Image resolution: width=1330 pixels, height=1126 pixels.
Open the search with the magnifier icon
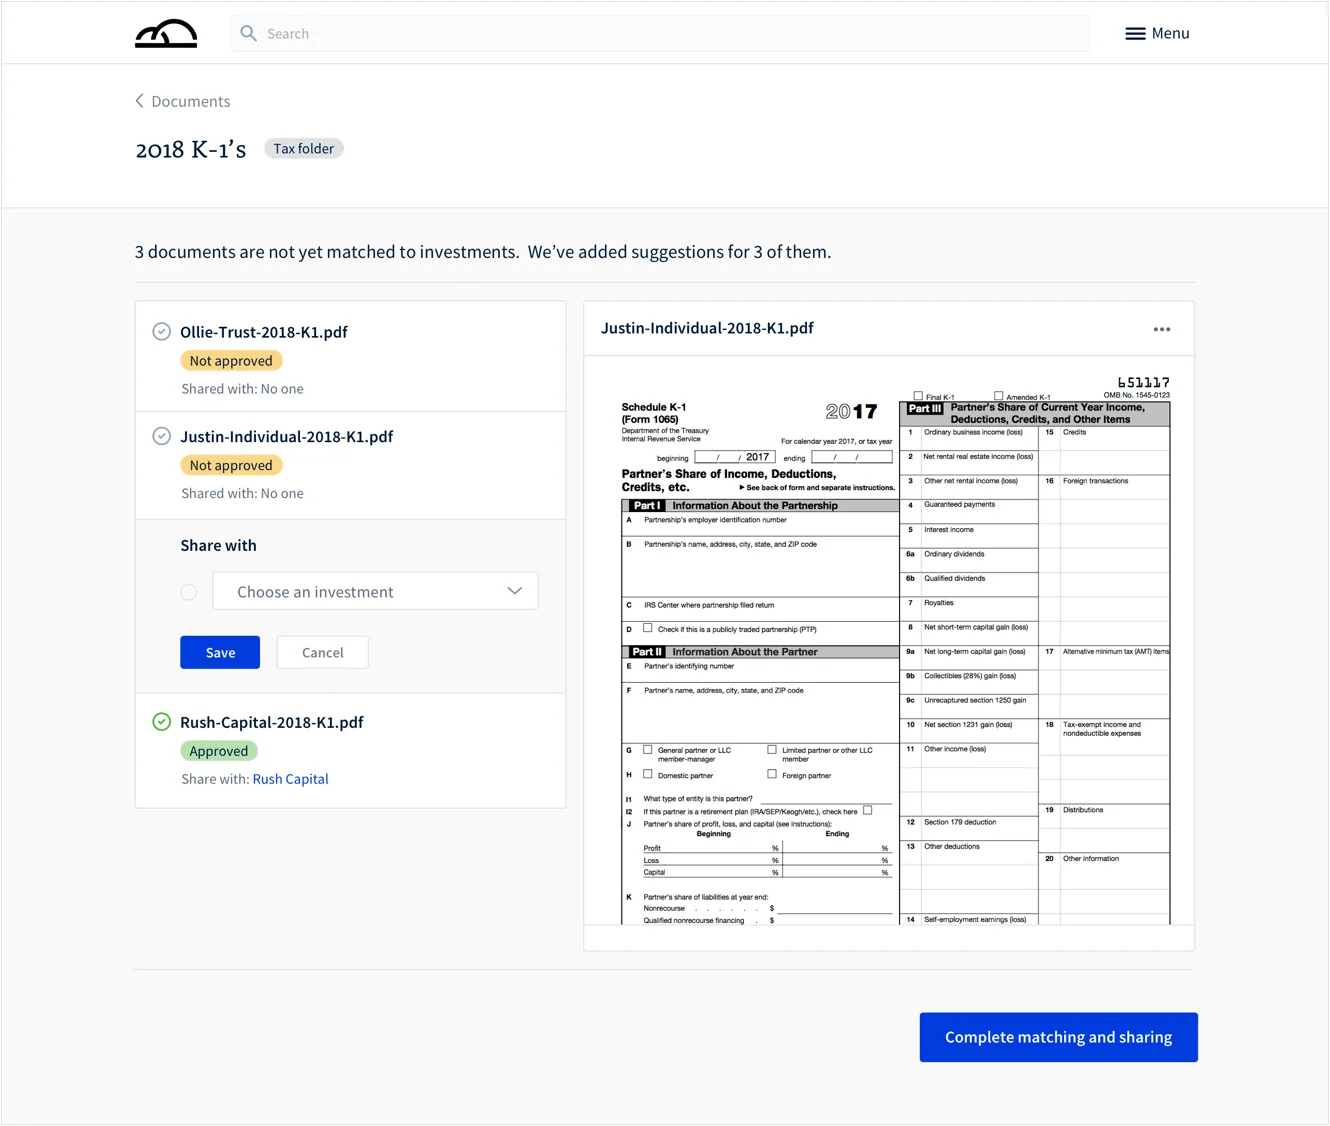pyautogui.click(x=248, y=33)
